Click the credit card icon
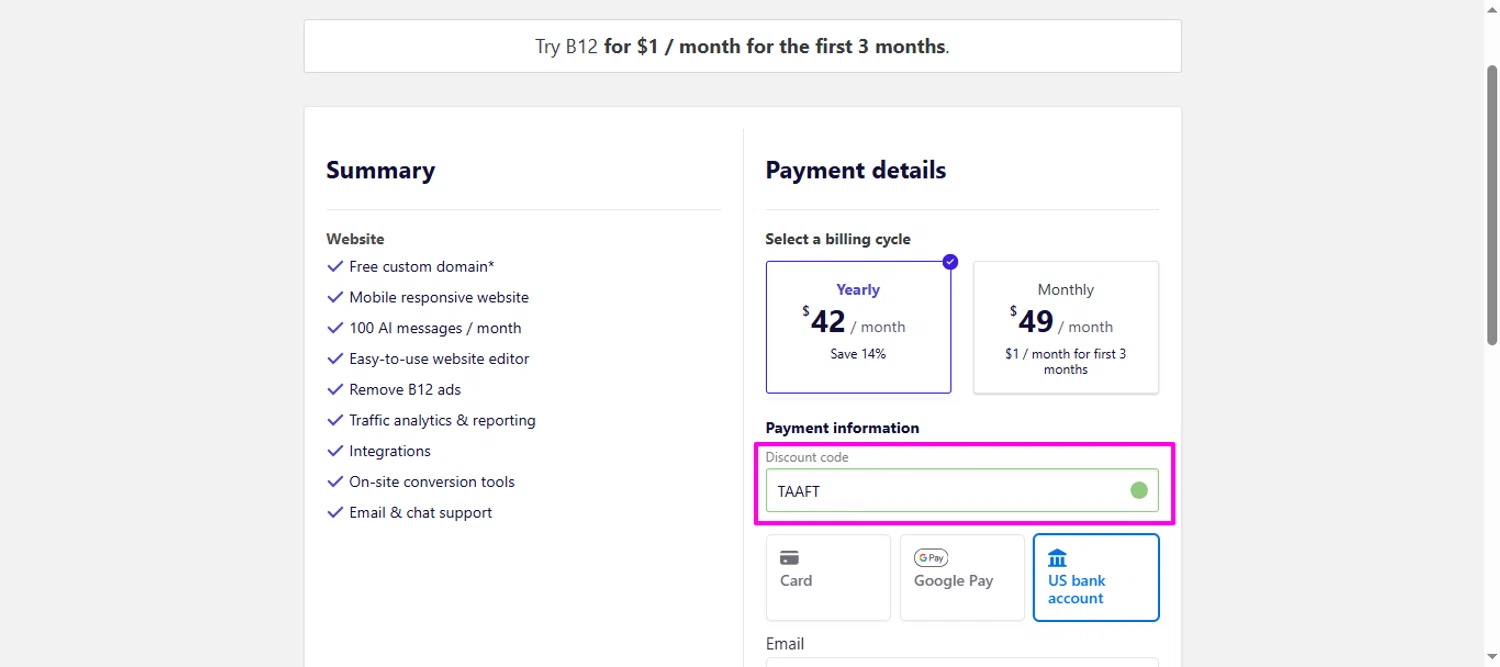The image size is (1500, 667). [x=789, y=558]
